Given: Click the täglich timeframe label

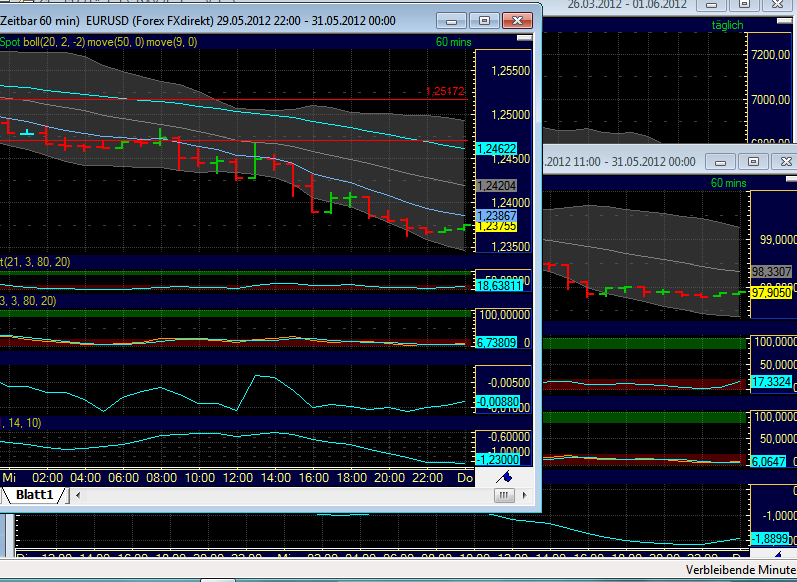Looking at the screenshot, I should [727, 25].
